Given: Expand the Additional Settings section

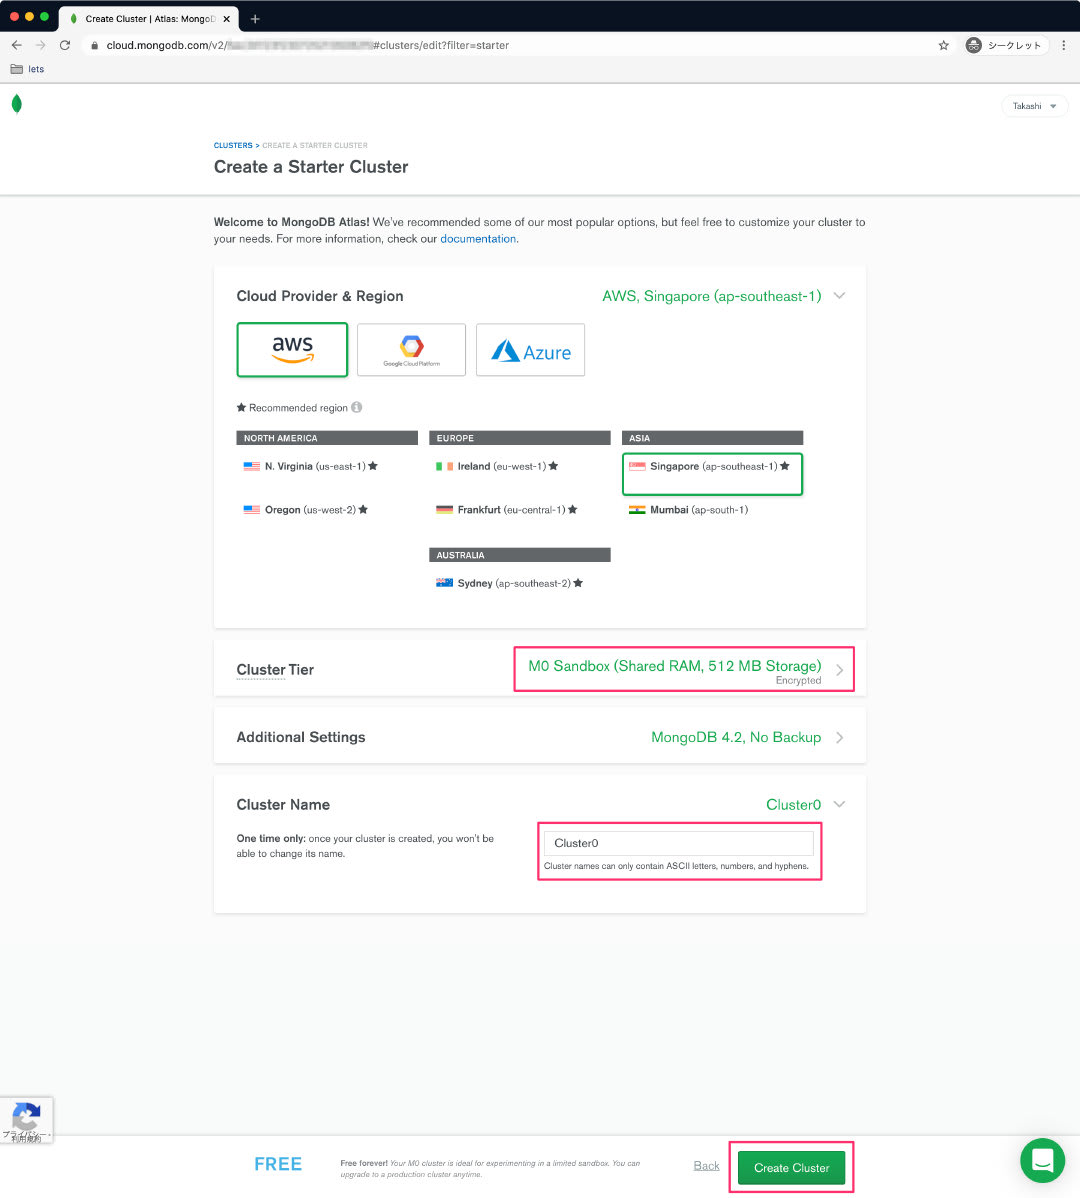Looking at the screenshot, I should [839, 737].
